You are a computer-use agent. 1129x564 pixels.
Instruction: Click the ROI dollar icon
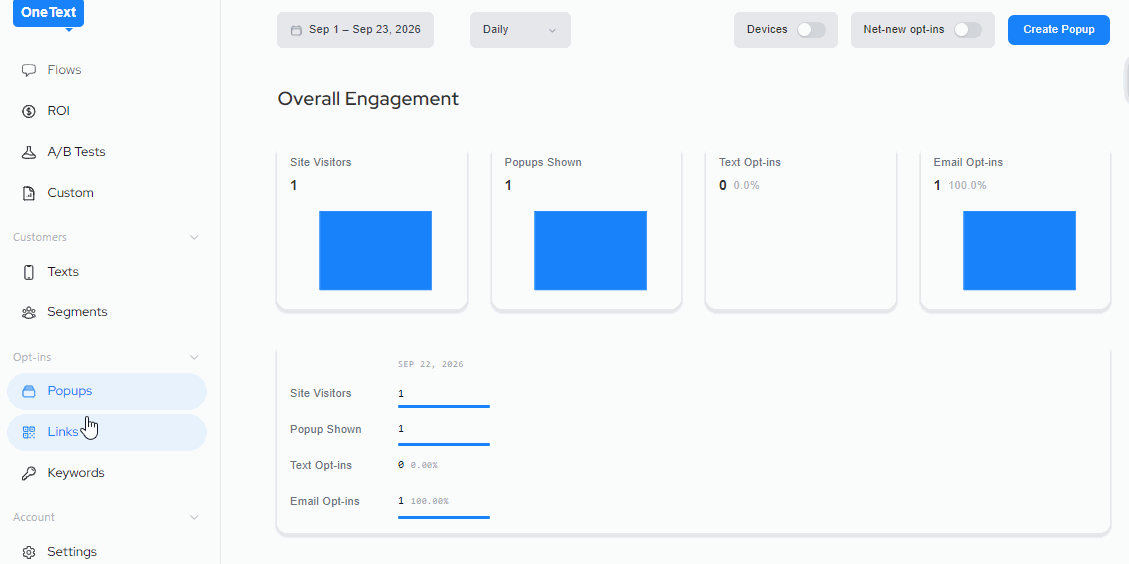pos(29,111)
